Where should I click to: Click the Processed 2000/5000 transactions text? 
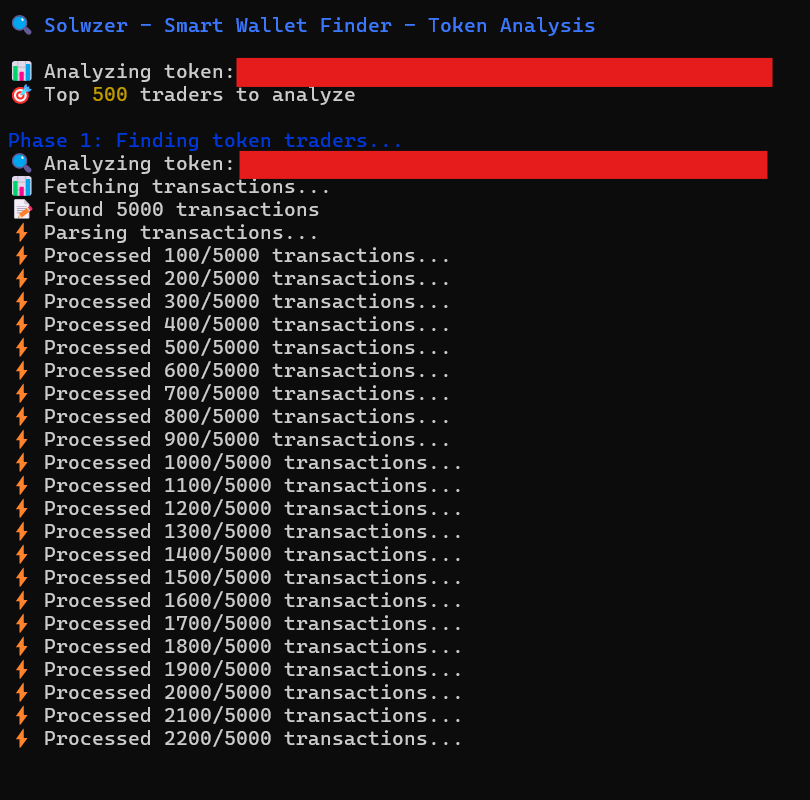(253, 692)
